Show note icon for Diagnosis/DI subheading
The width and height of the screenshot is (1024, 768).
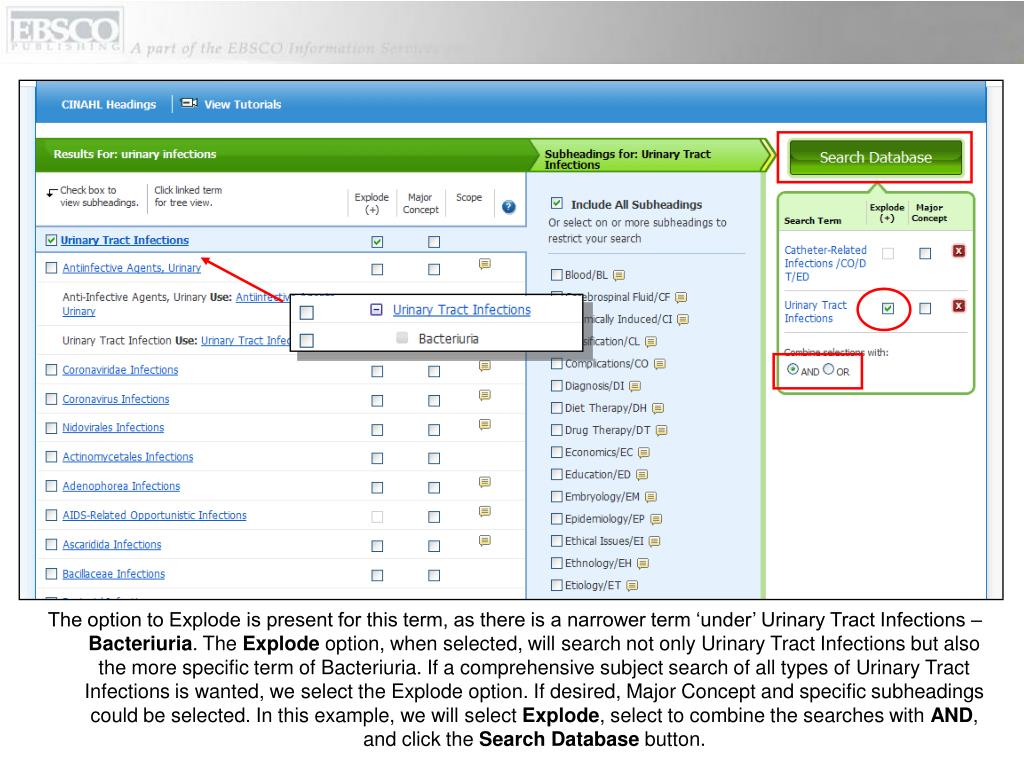(x=635, y=386)
